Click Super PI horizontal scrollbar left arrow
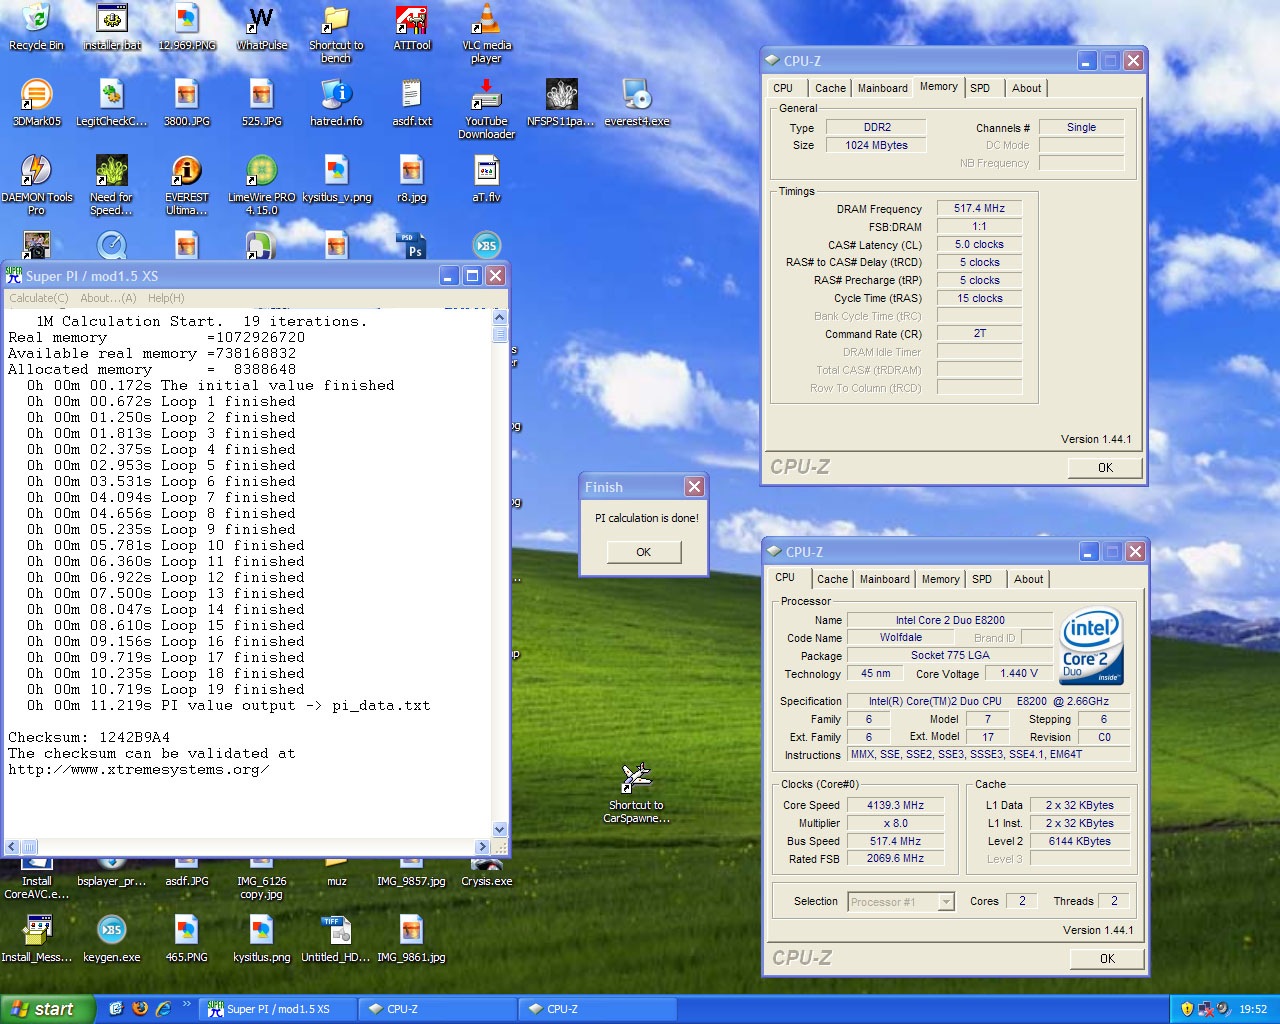 pos(13,847)
